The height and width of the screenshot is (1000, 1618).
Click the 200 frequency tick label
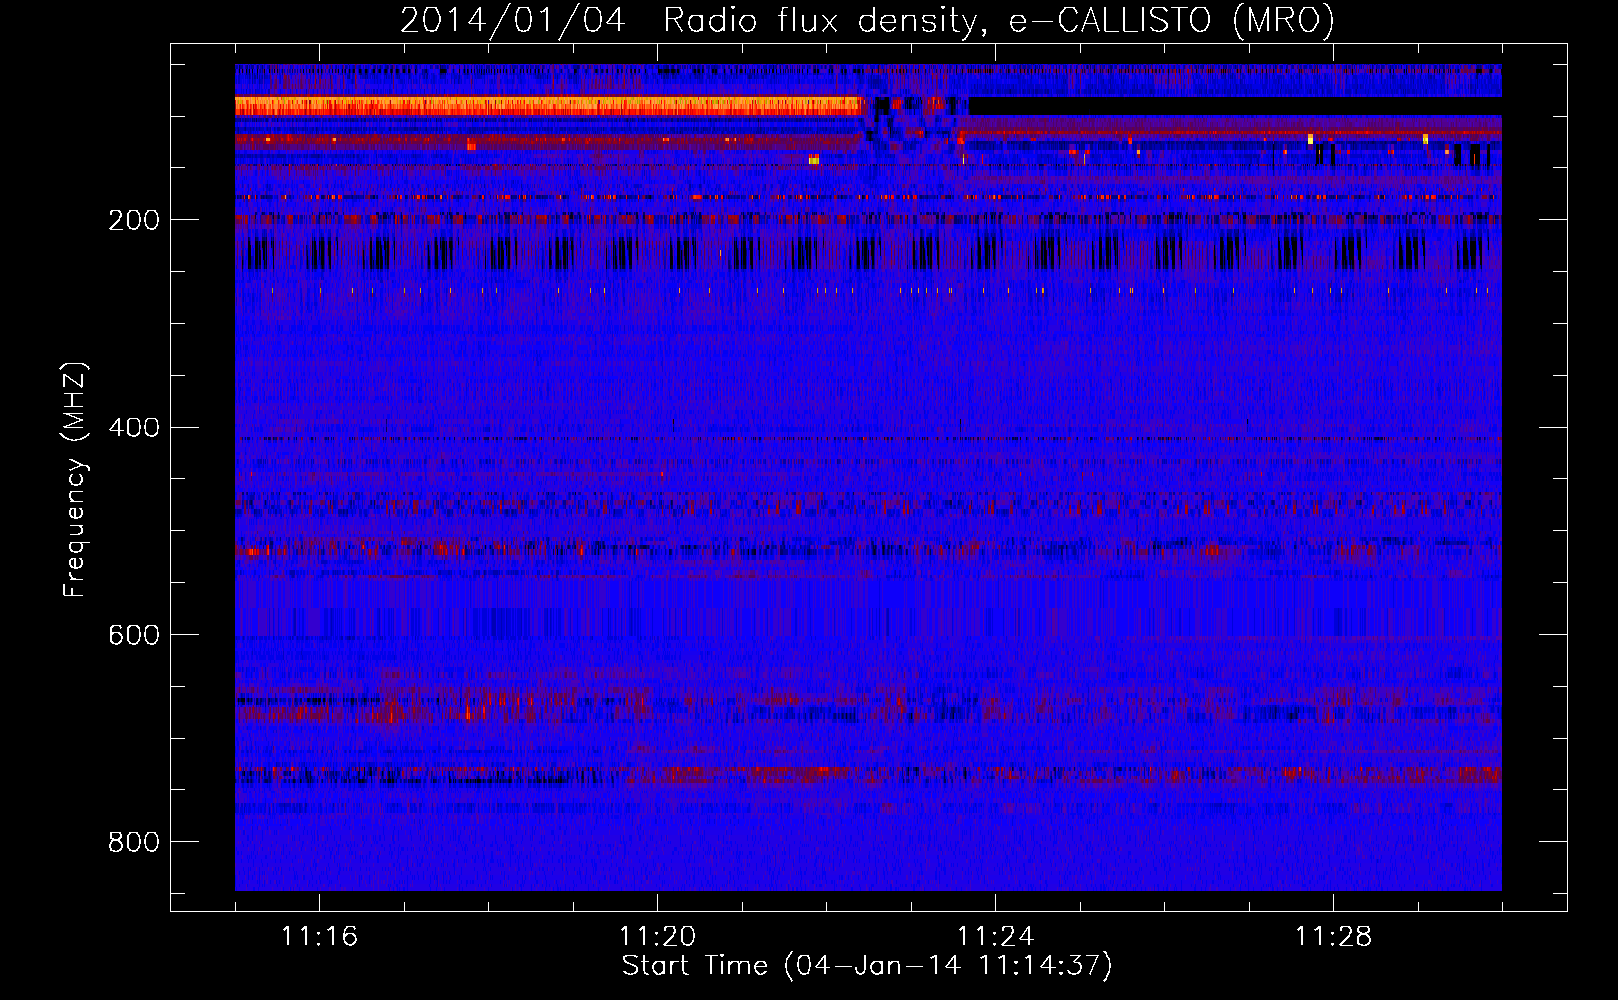point(134,220)
